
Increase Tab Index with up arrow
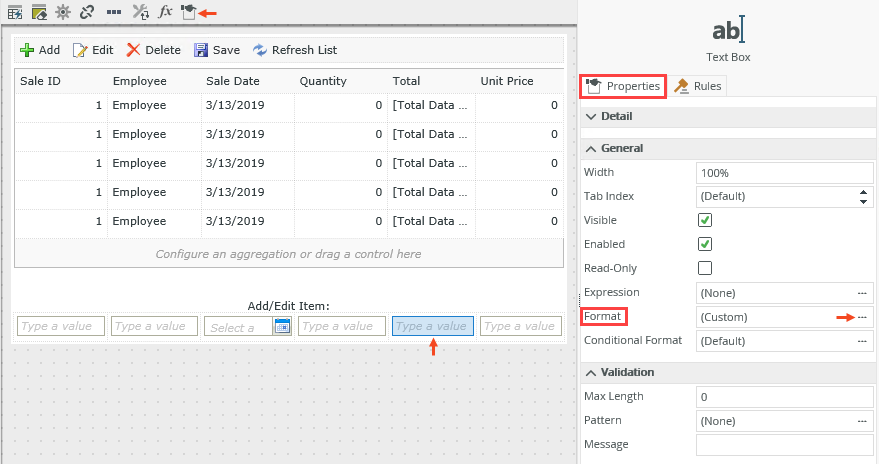point(863,192)
